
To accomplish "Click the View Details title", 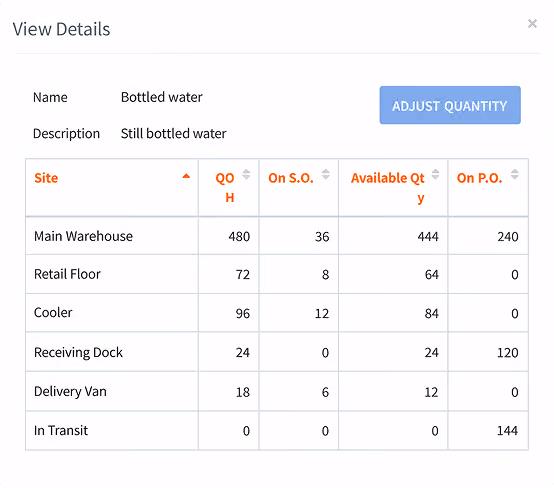I will pyautogui.click(x=61, y=29).
